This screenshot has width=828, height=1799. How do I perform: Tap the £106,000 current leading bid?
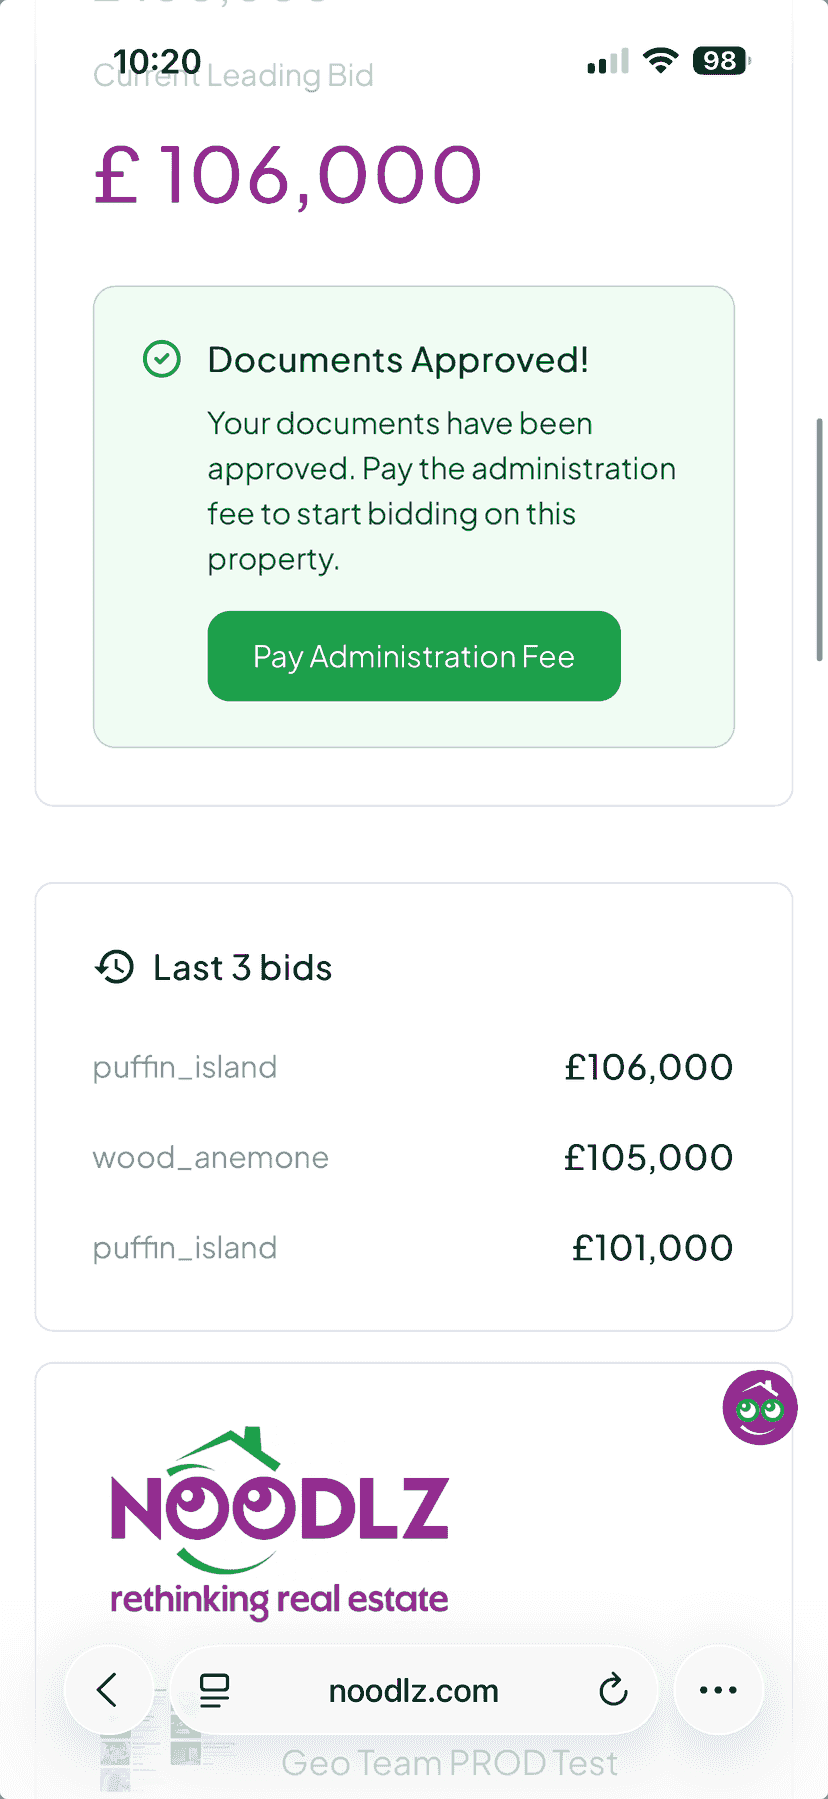click(288, 176)
